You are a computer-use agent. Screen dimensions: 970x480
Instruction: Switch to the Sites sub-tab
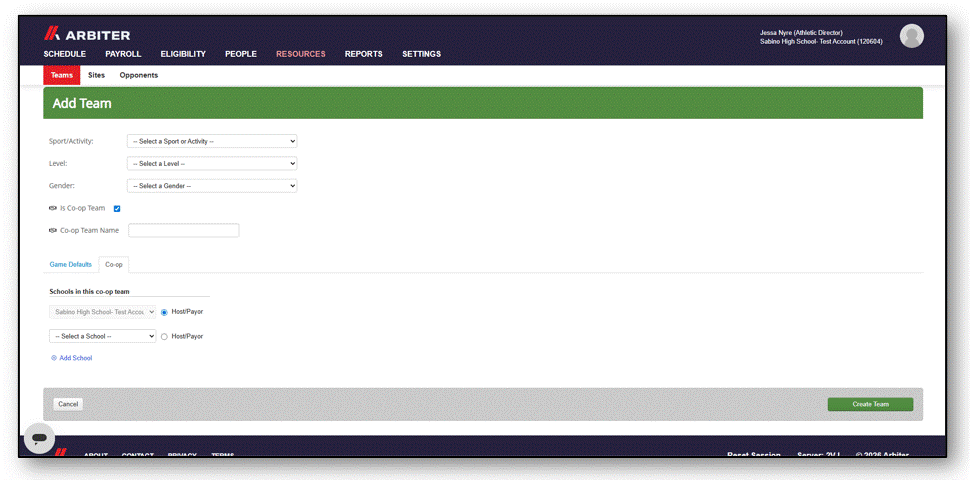97,75
